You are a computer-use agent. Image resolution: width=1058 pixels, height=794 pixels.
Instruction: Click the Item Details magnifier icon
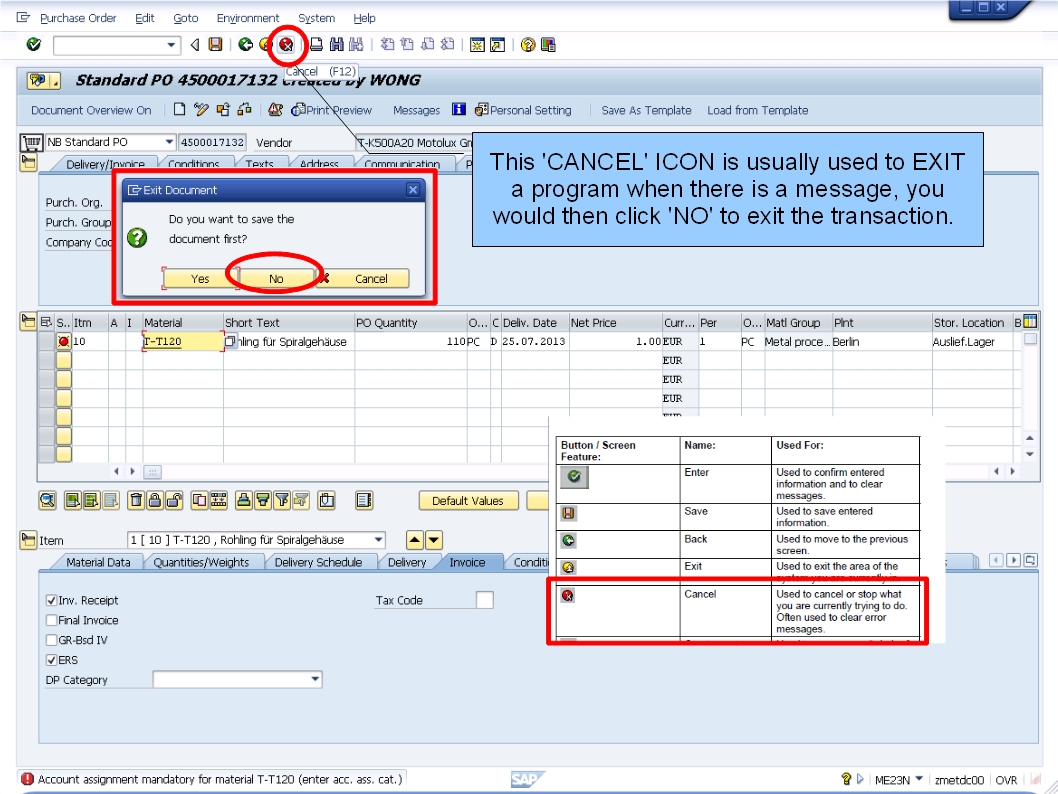[x=47, y=501]
